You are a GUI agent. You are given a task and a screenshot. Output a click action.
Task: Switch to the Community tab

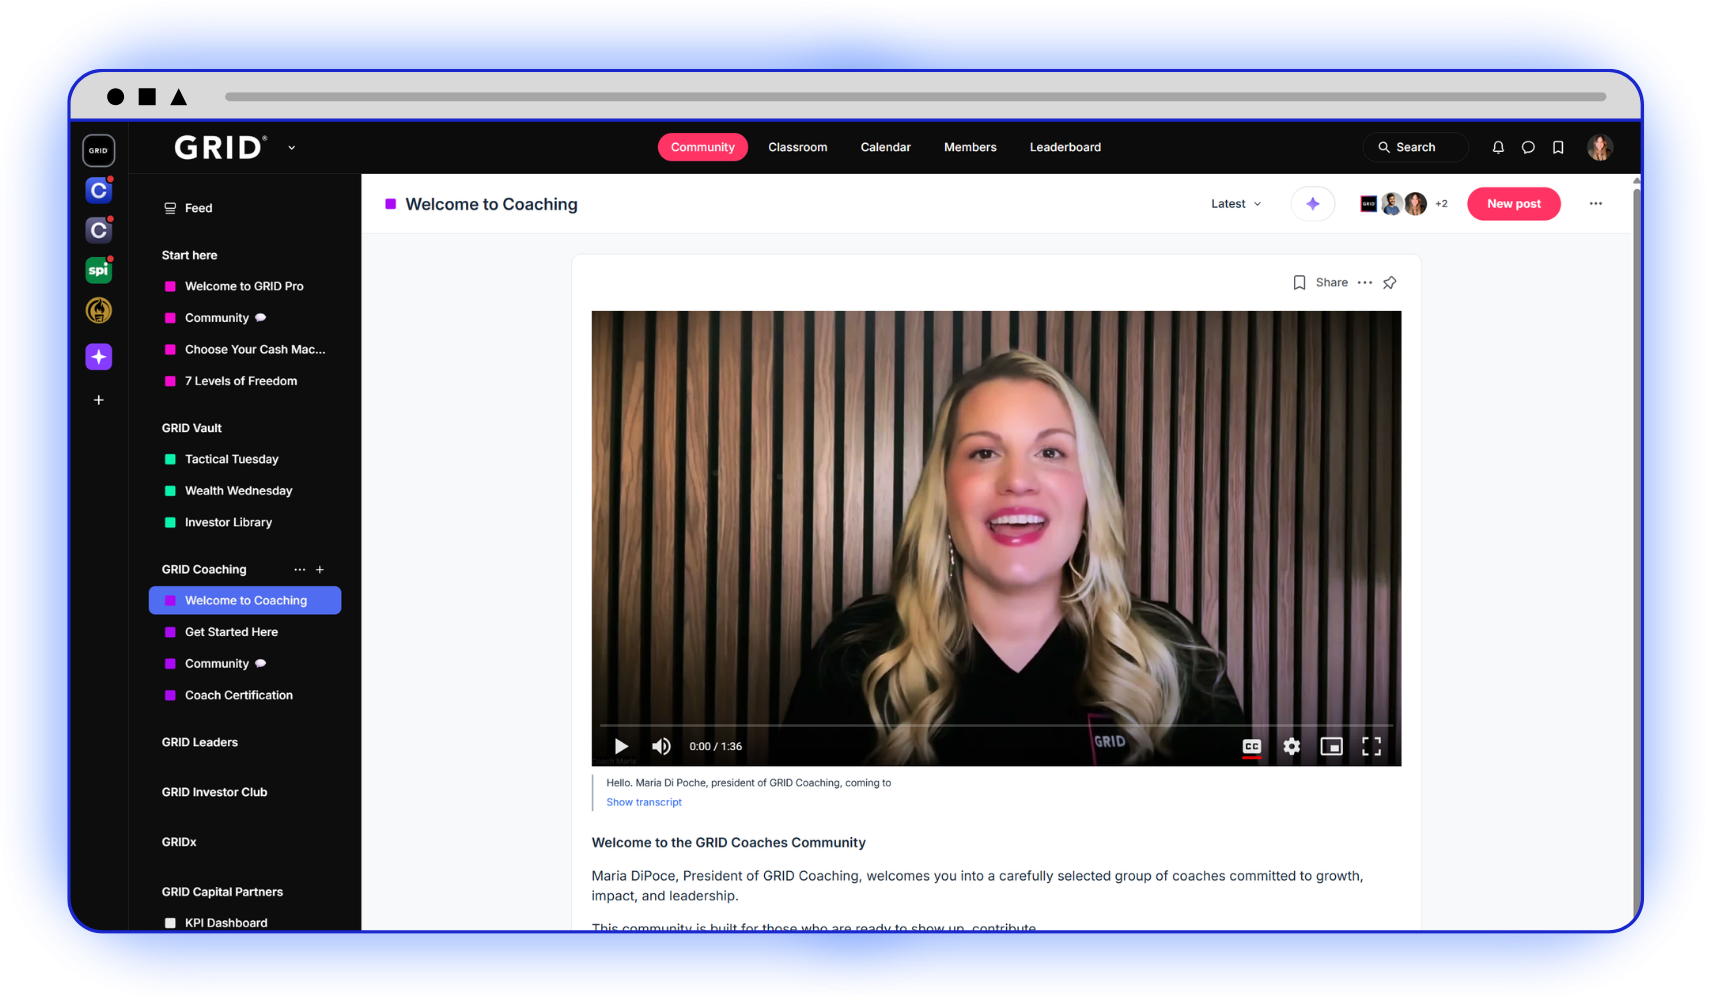click(x=703, y=147)
